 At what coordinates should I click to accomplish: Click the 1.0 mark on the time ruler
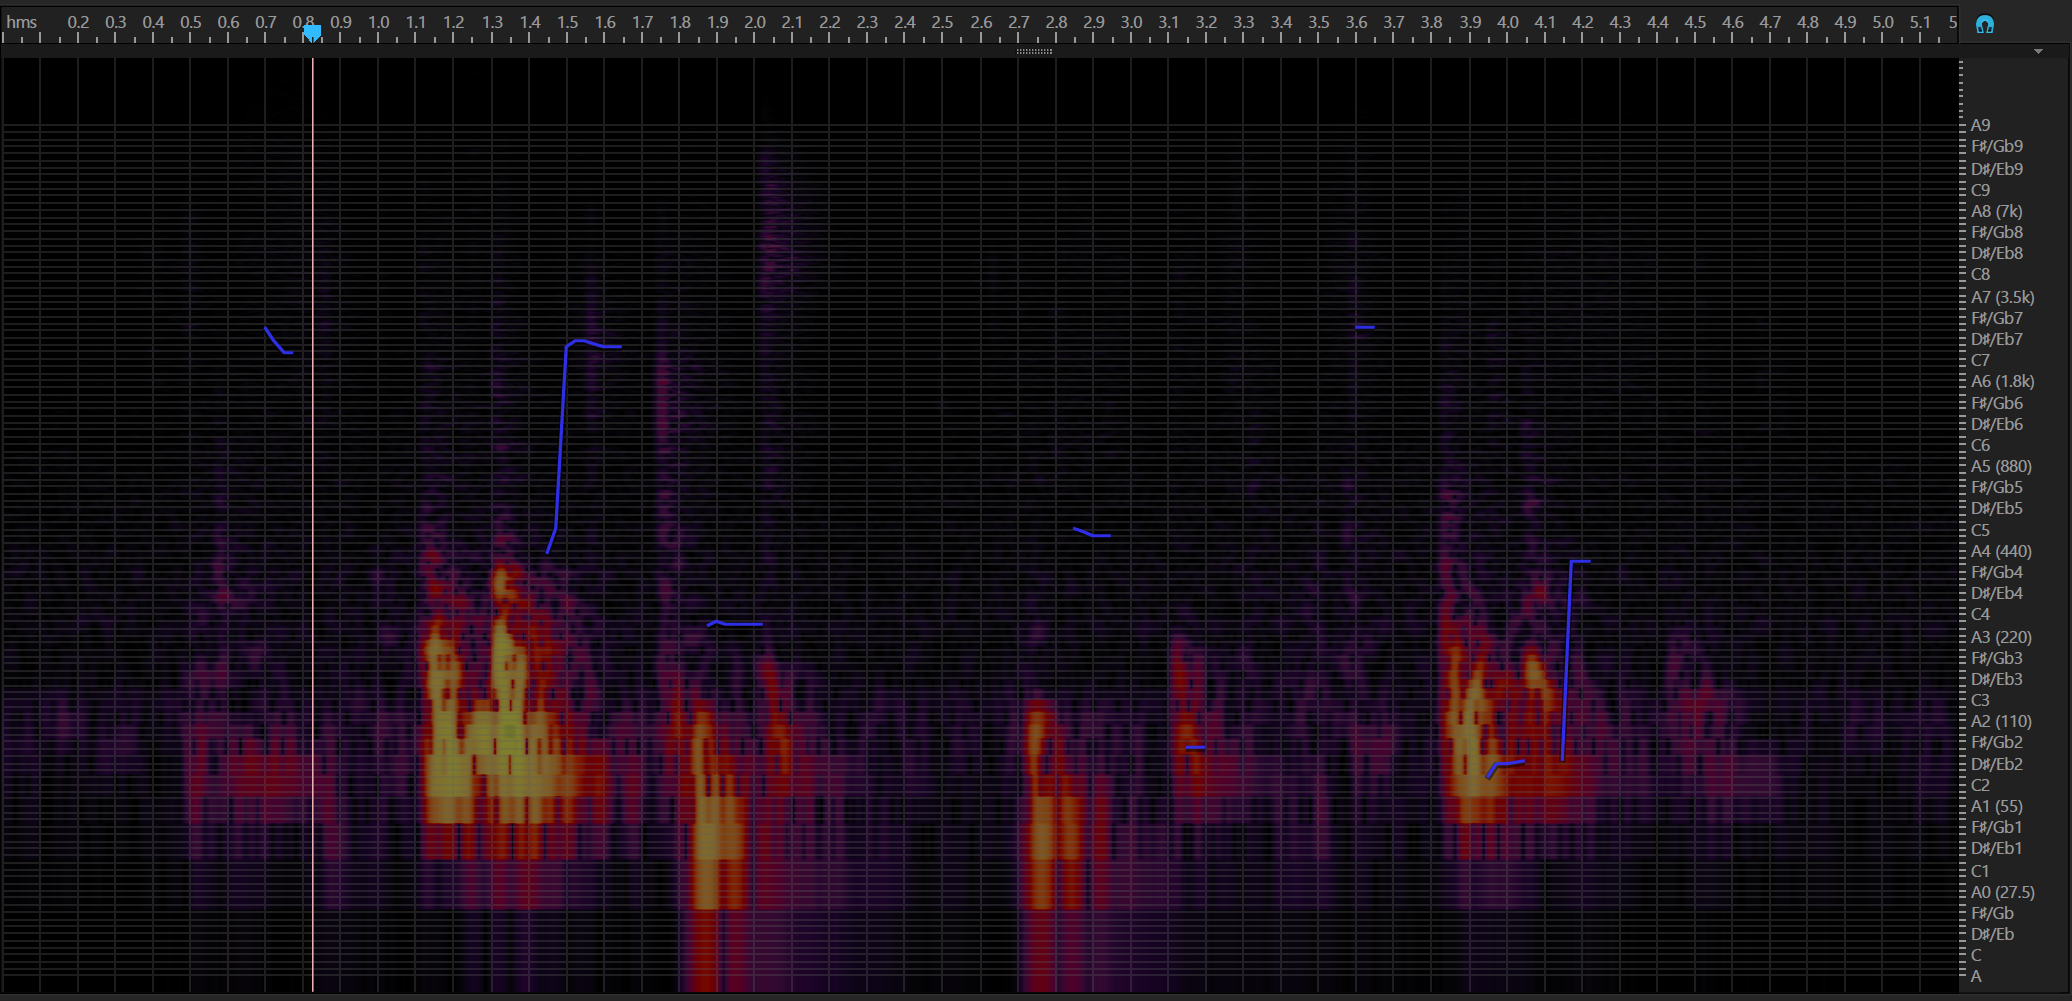[x=378, y=22]
